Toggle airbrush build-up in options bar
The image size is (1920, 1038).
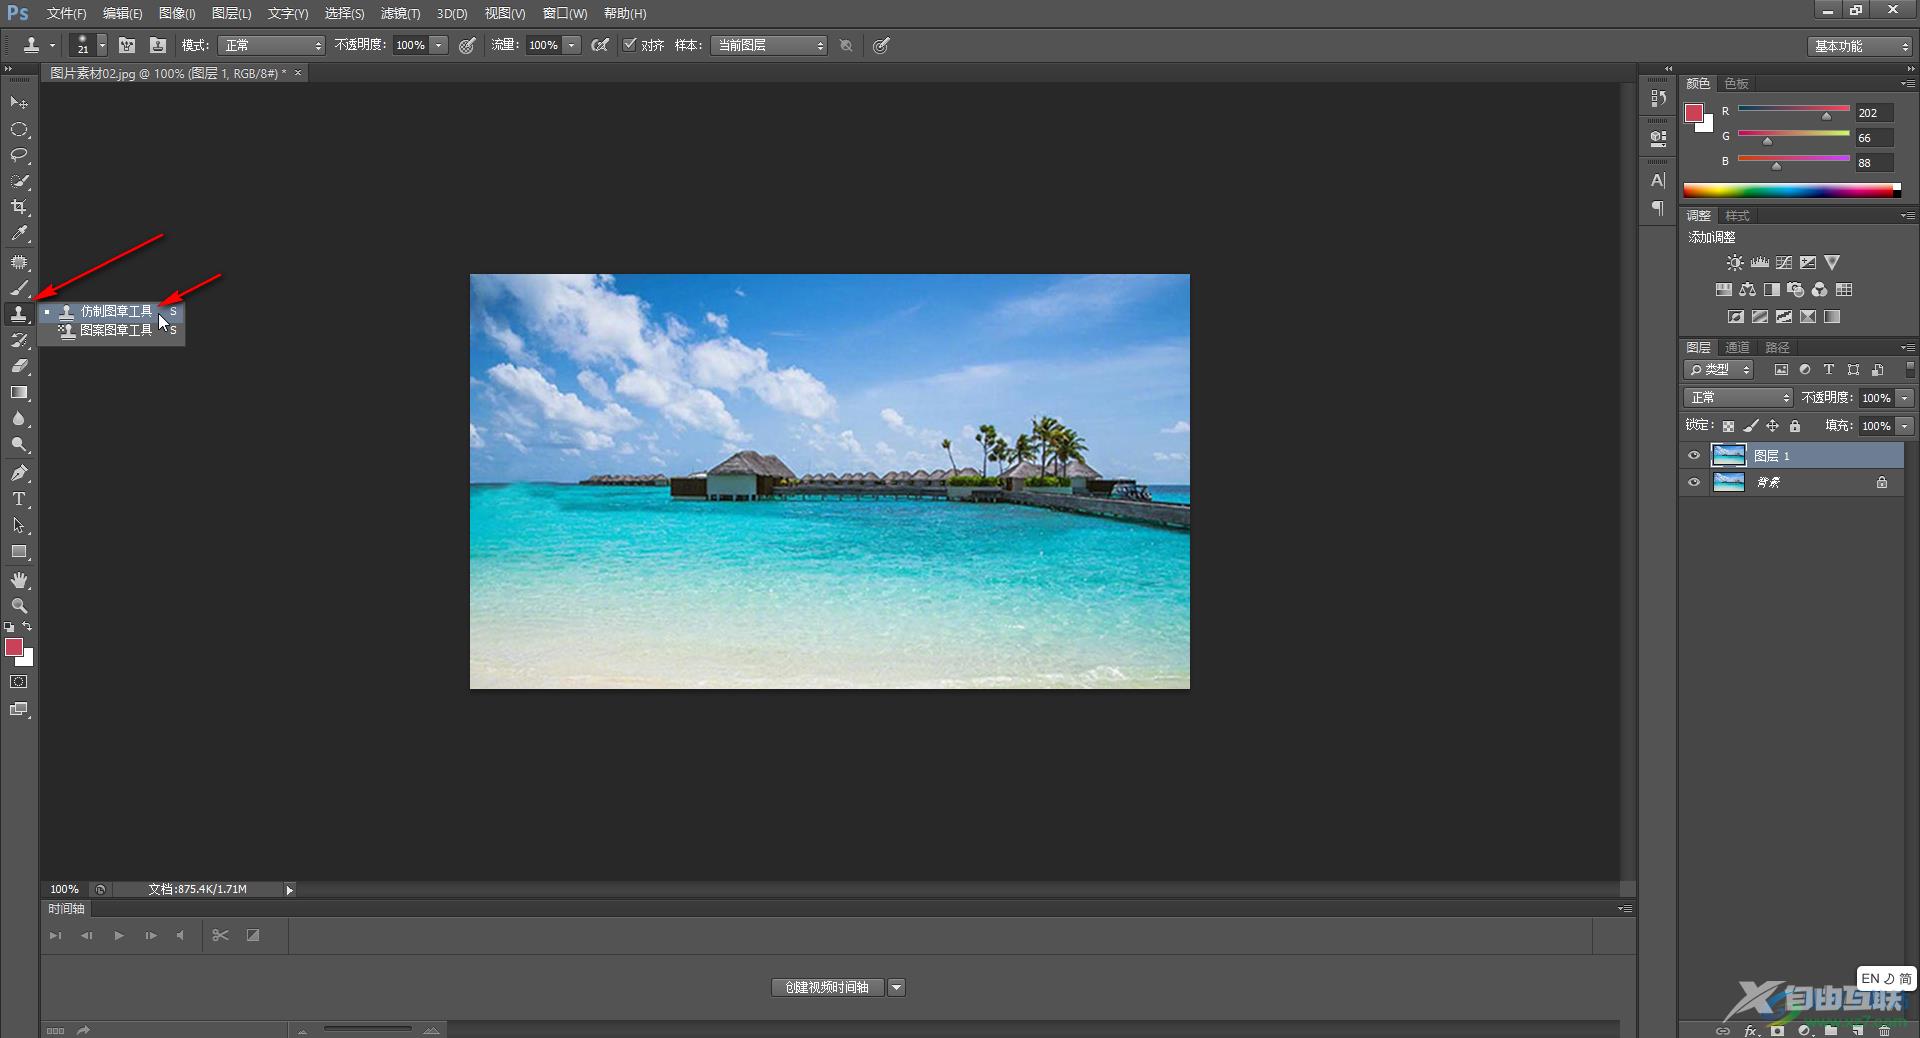click(x=600, y=45)
